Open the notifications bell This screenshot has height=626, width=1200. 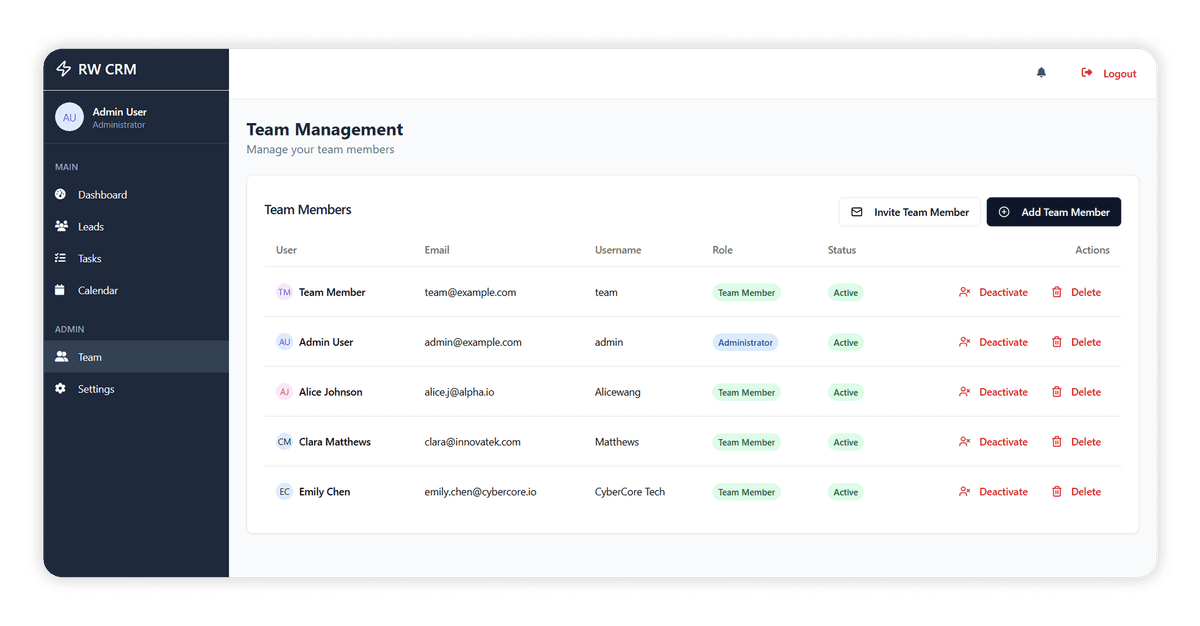1041,73
